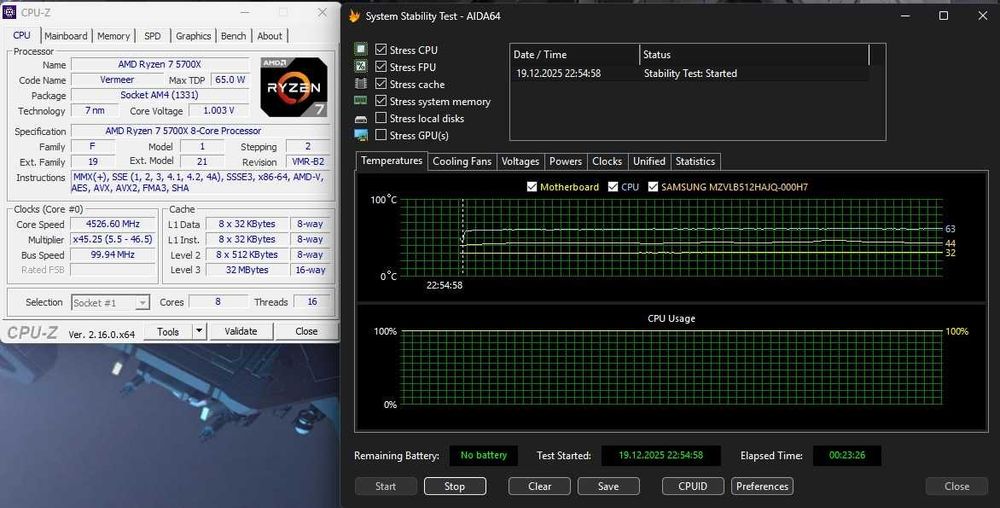Click the cache chip icon beside Stress cache
1000x508 pixels.
point(361,83)
